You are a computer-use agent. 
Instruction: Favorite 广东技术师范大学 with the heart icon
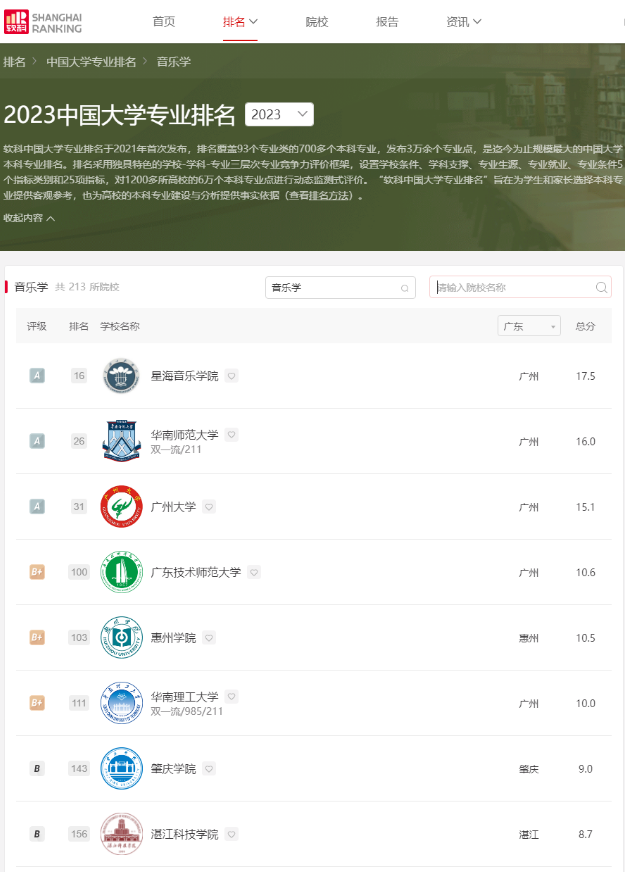(254, 572)
